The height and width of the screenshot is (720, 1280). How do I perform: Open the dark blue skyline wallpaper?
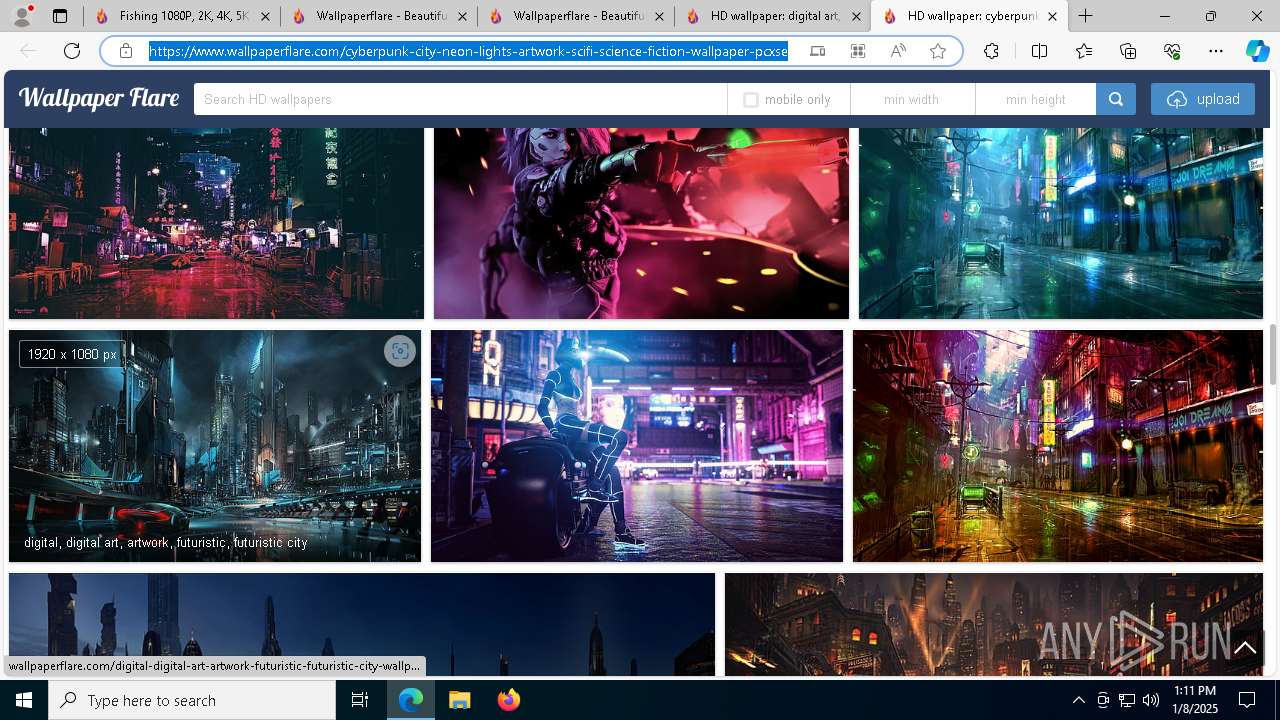coord(362,624)
